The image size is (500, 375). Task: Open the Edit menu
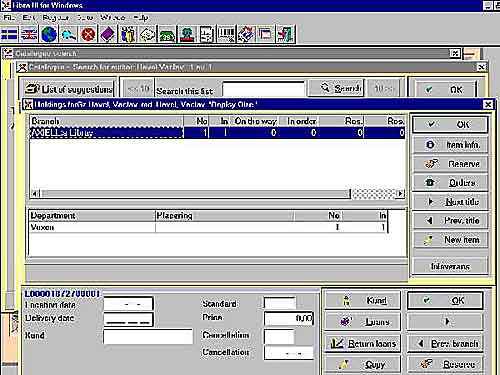pyautogui.click(x=29, y=17)
